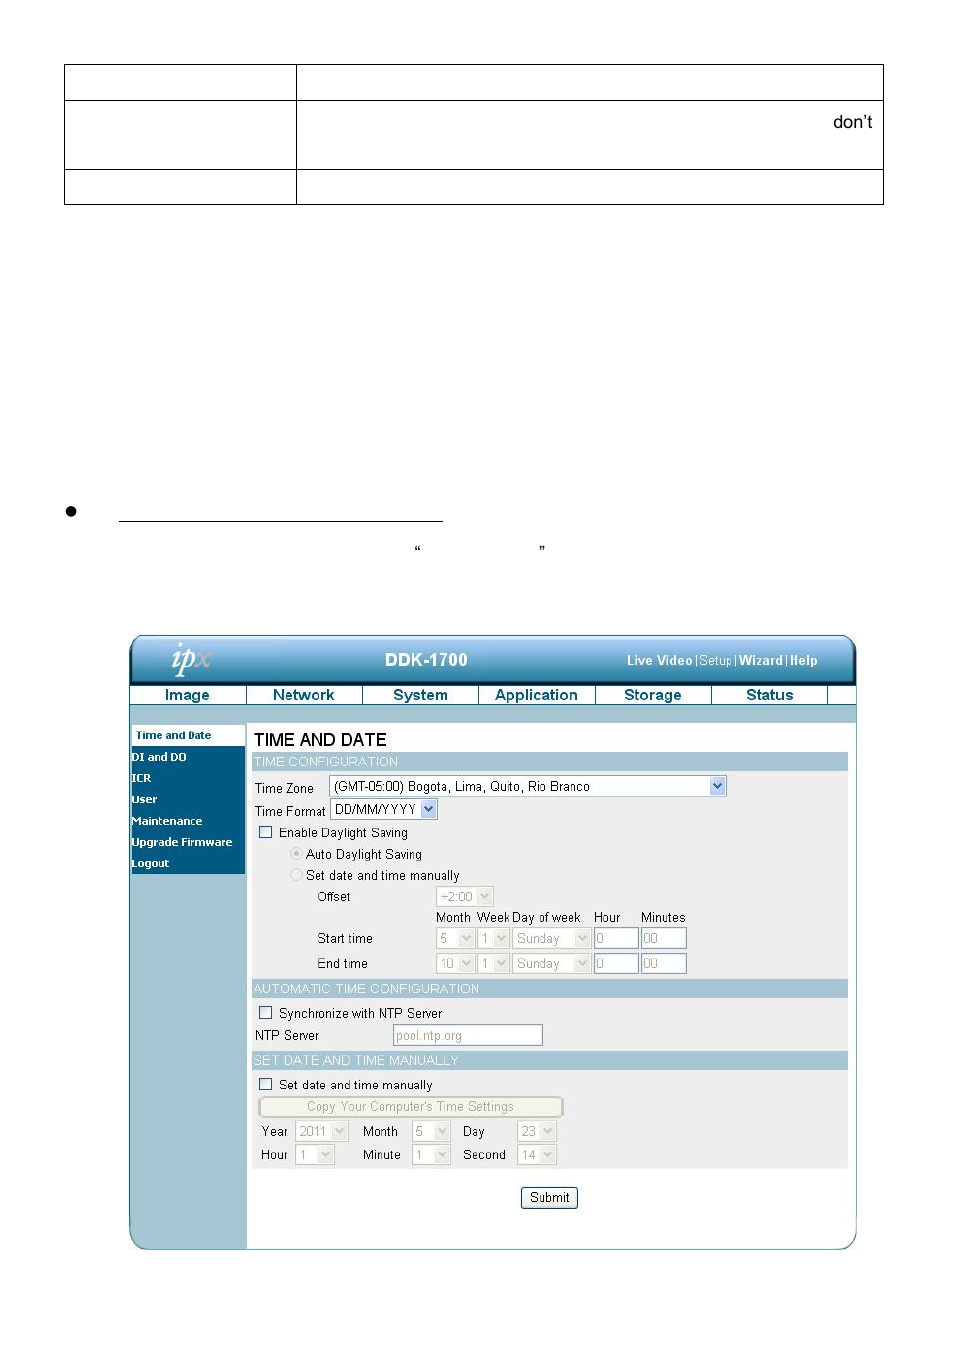Open User sidebar item
954x1354 pixels.
tap(144, 799)
